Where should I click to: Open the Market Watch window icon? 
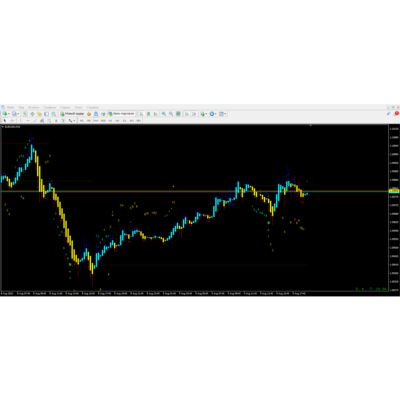[25, 114]
